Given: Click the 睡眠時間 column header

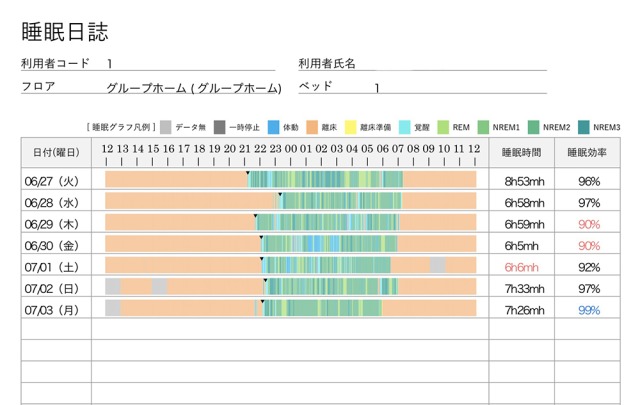Looking at the screenshot, I should tap(521, 152).
